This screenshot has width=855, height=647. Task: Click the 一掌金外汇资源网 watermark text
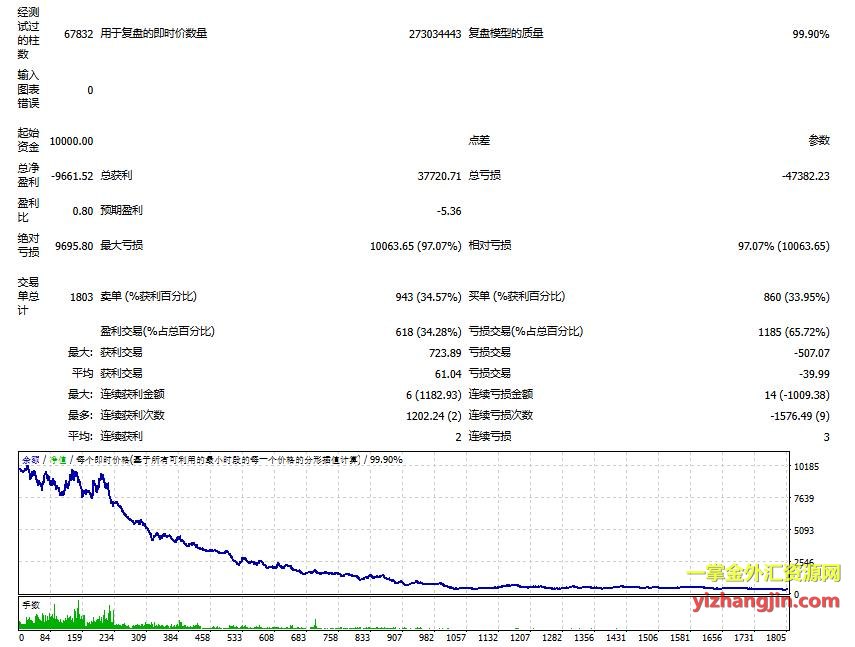(x=763, y=576)
